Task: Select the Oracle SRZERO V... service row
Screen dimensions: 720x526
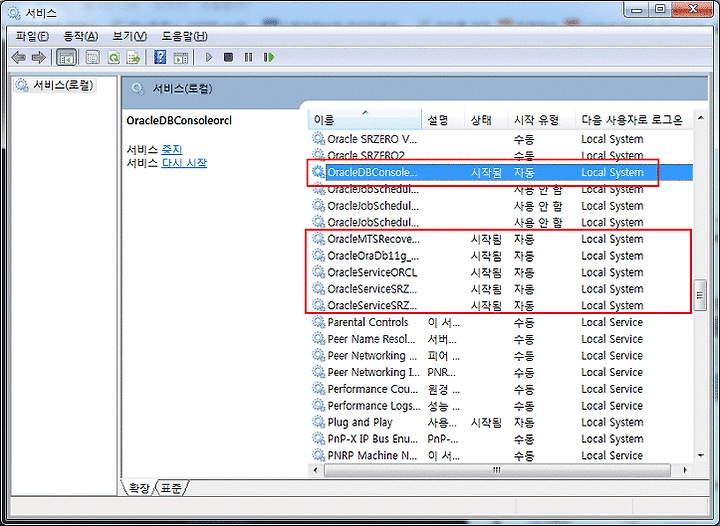Action: (x=501, y=139)
